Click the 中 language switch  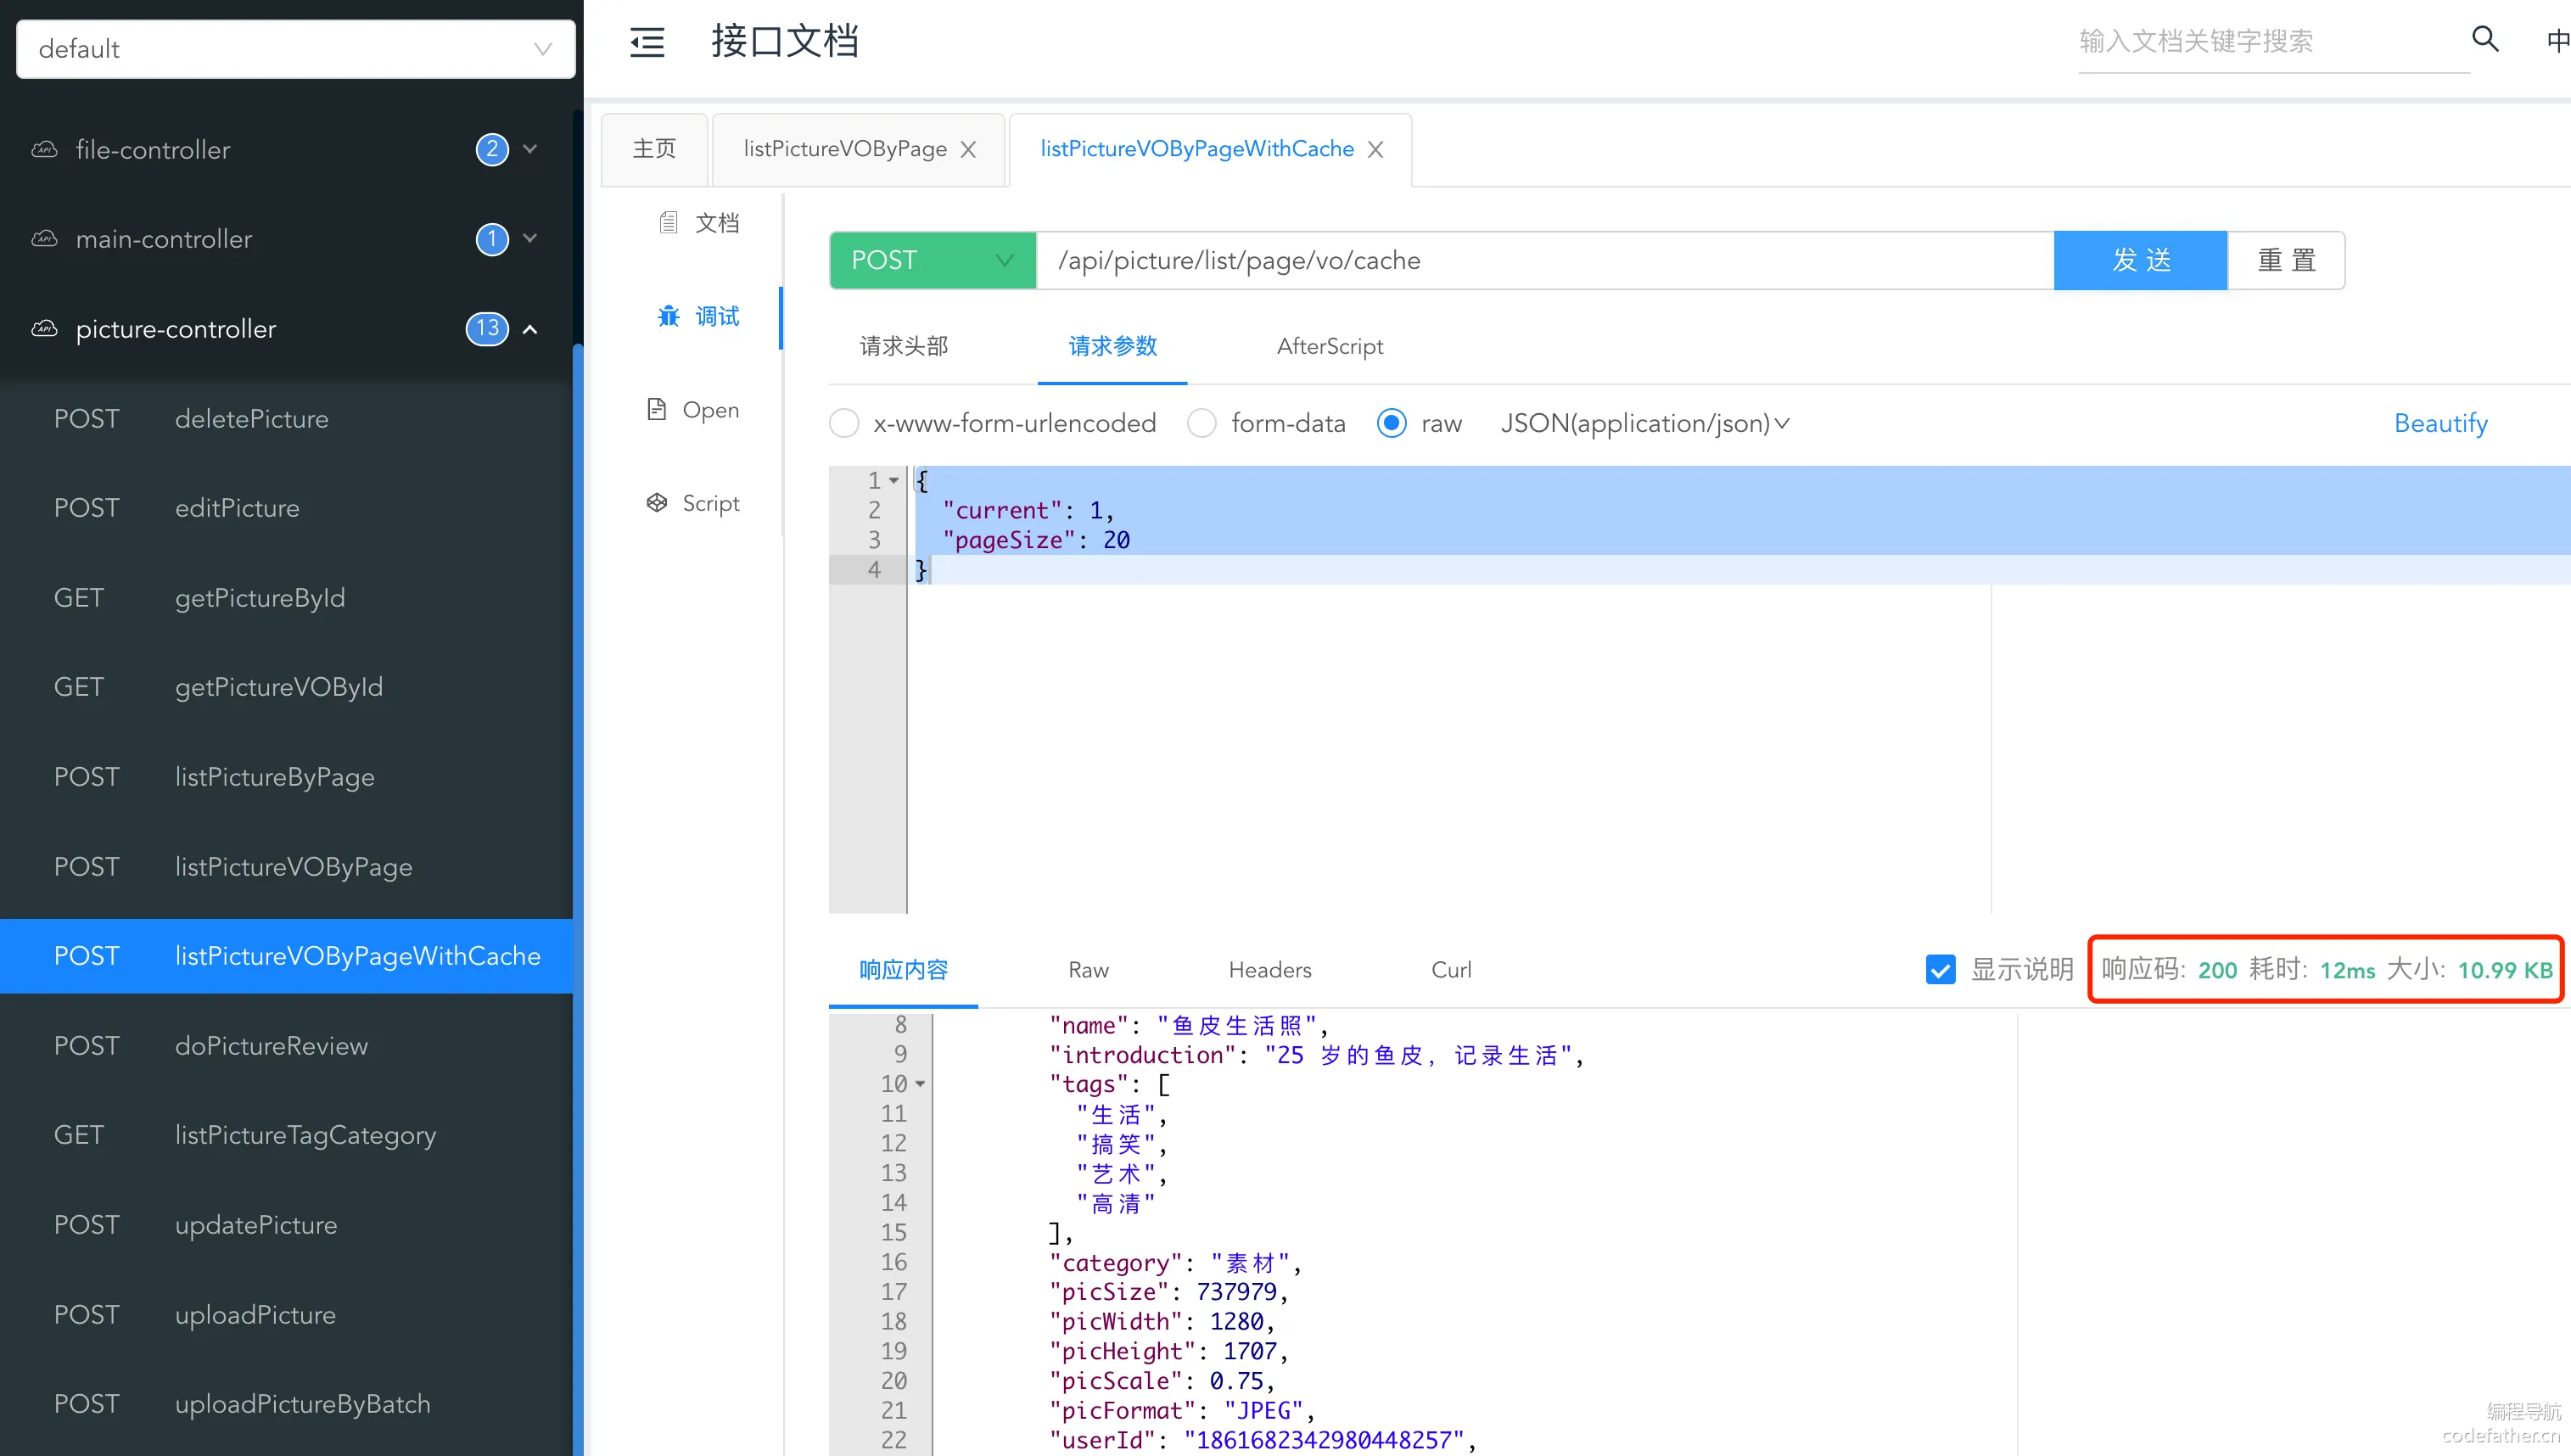(2558, 40)
